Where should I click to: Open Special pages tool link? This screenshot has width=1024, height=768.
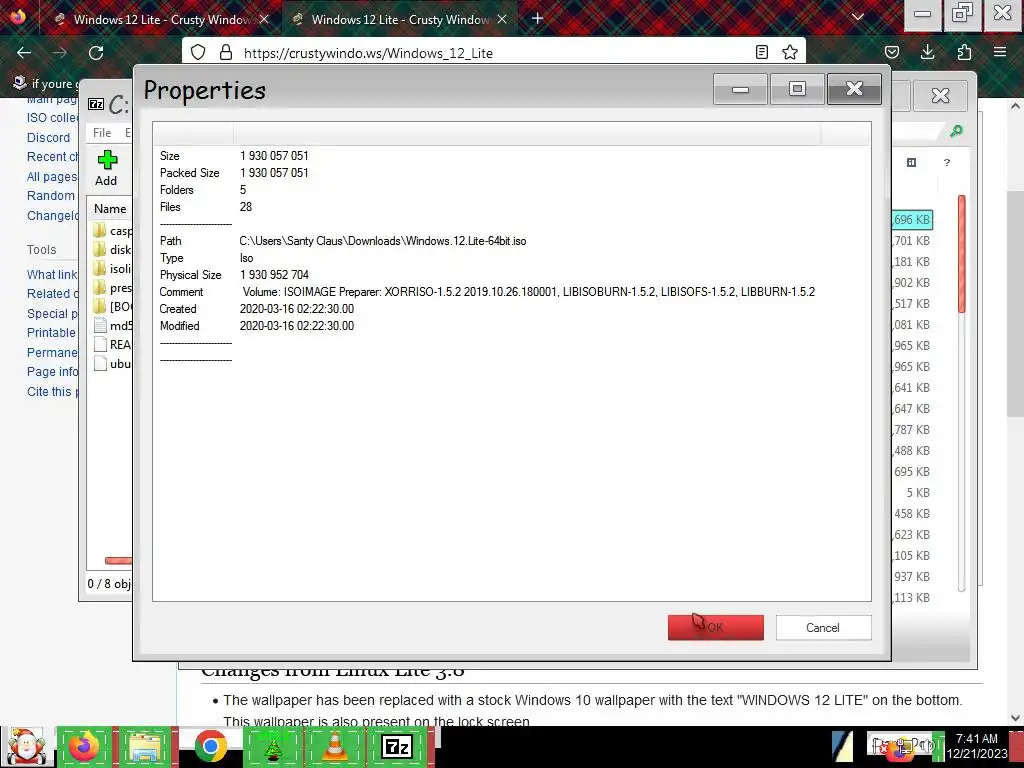[x=52, y=313]
